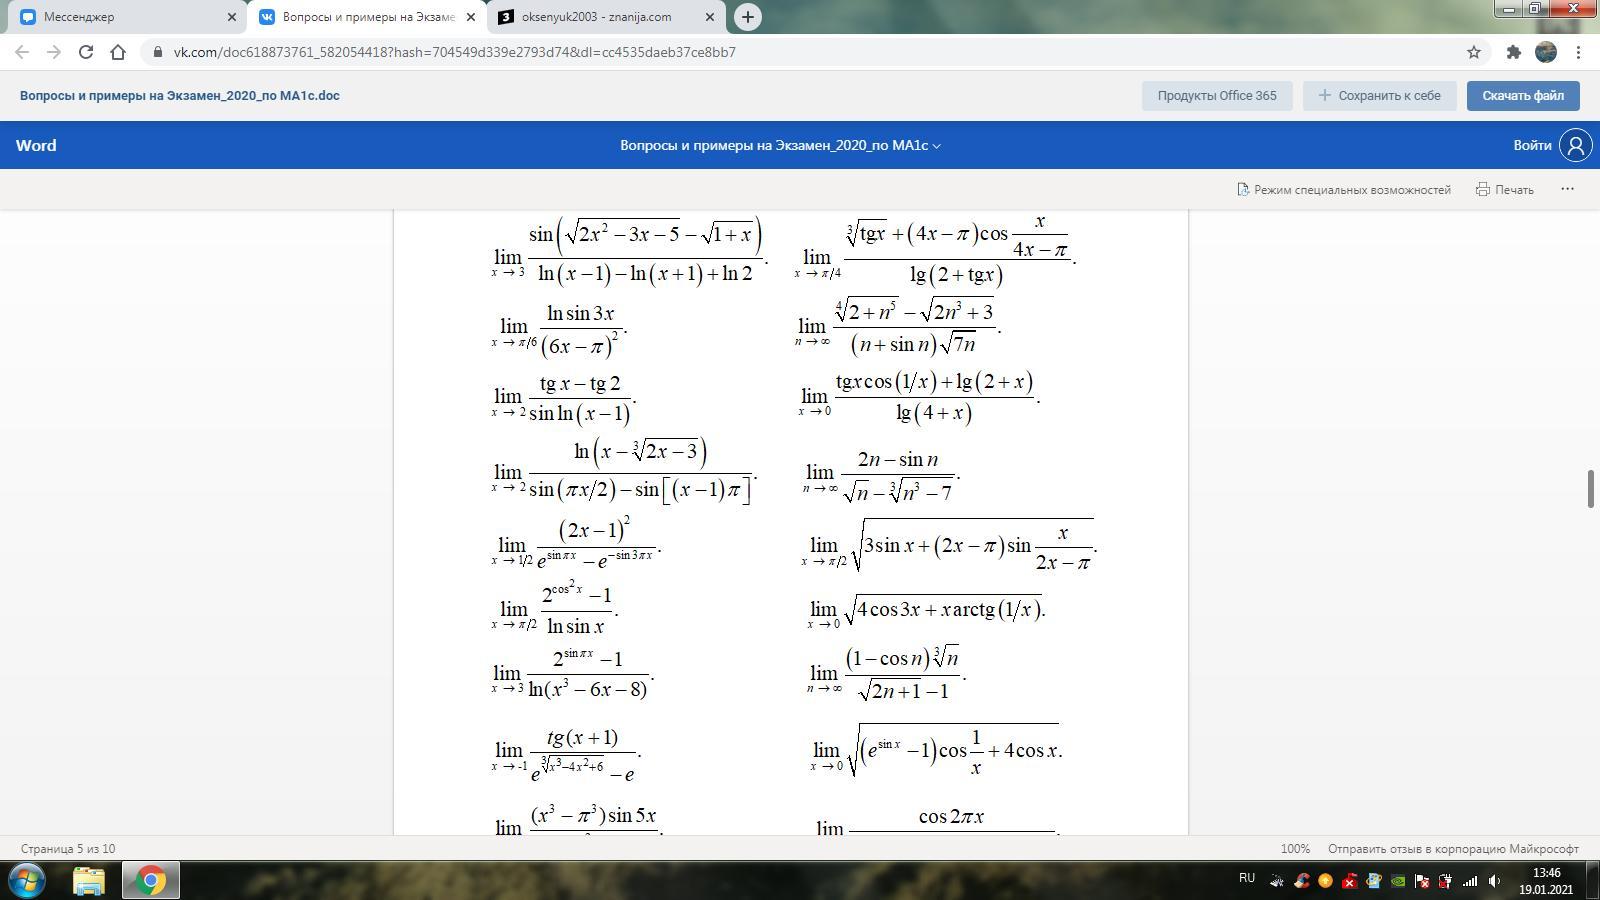Click the vertical scrollbar thumb
The image size is (1600, 900).
(1590, 489)
